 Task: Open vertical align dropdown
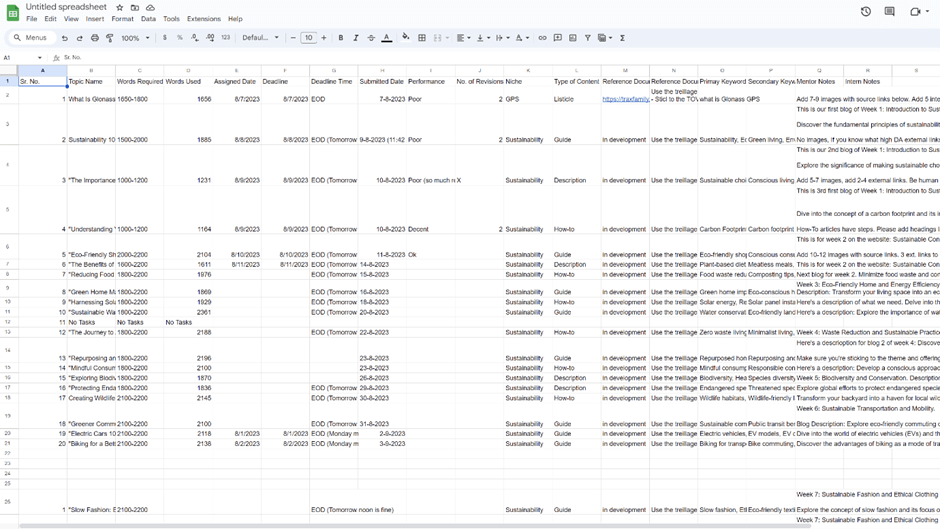(x=483, y=38)
